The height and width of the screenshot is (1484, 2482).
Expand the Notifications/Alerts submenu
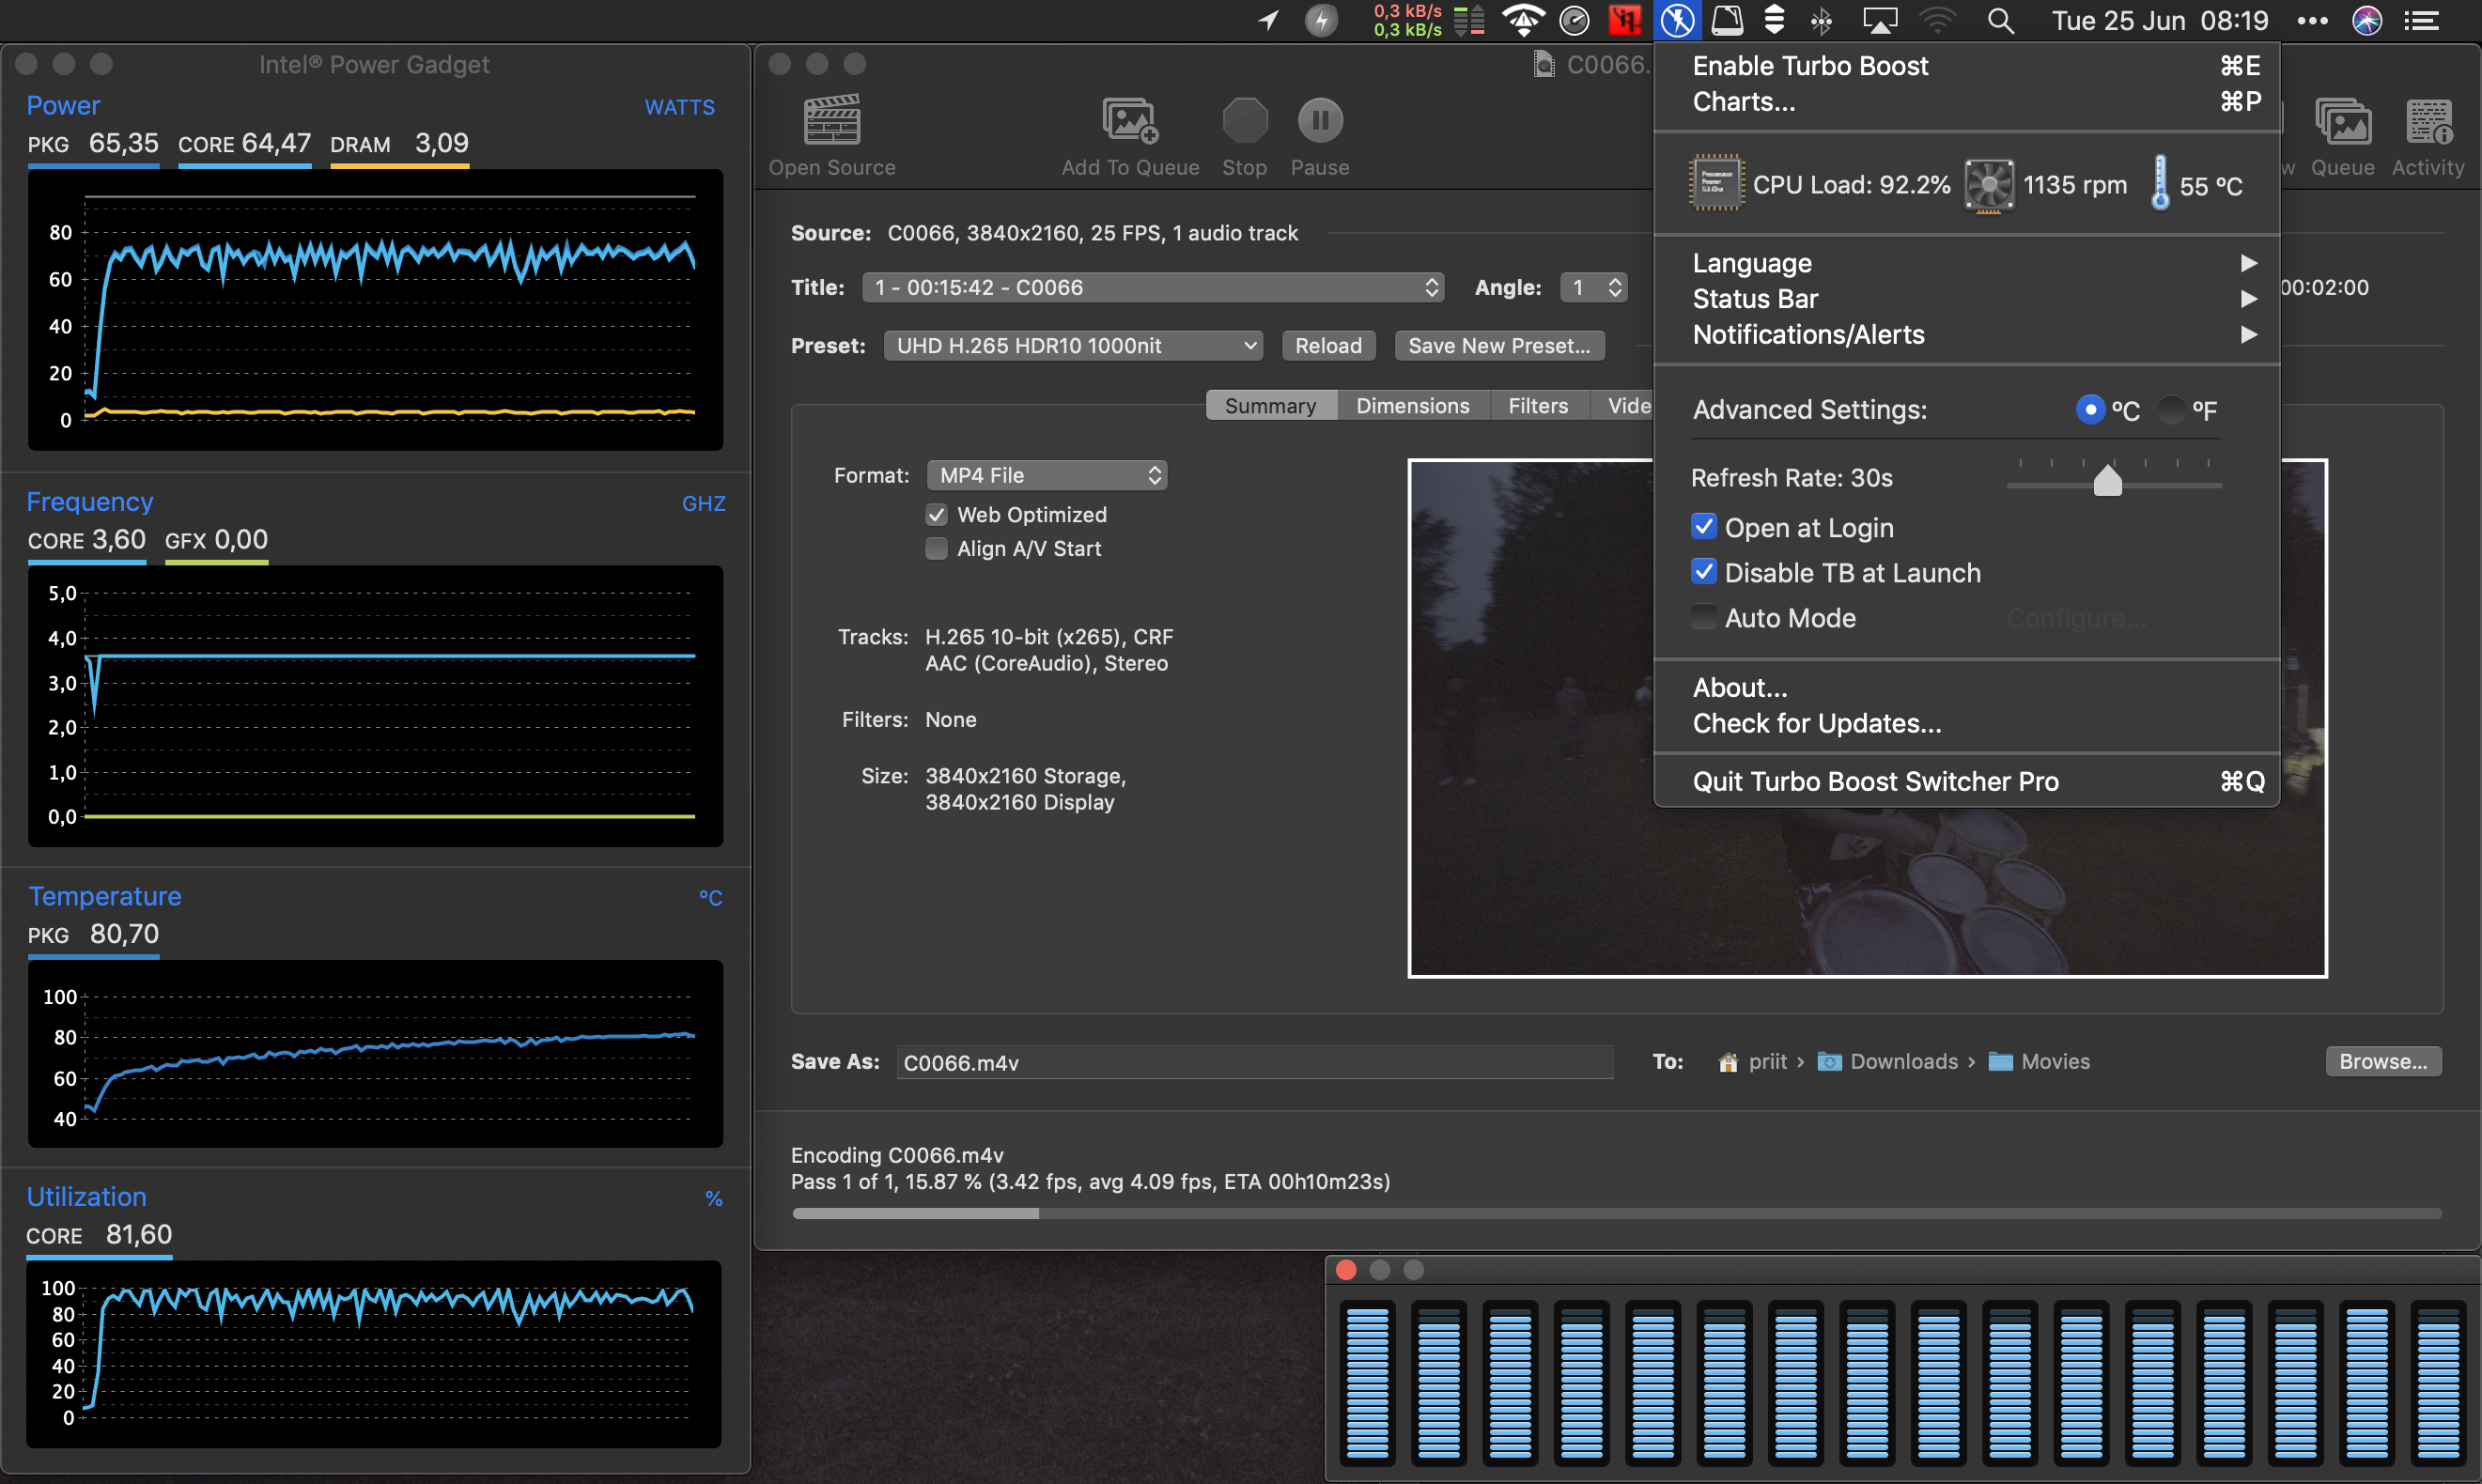coord(1966,335)
